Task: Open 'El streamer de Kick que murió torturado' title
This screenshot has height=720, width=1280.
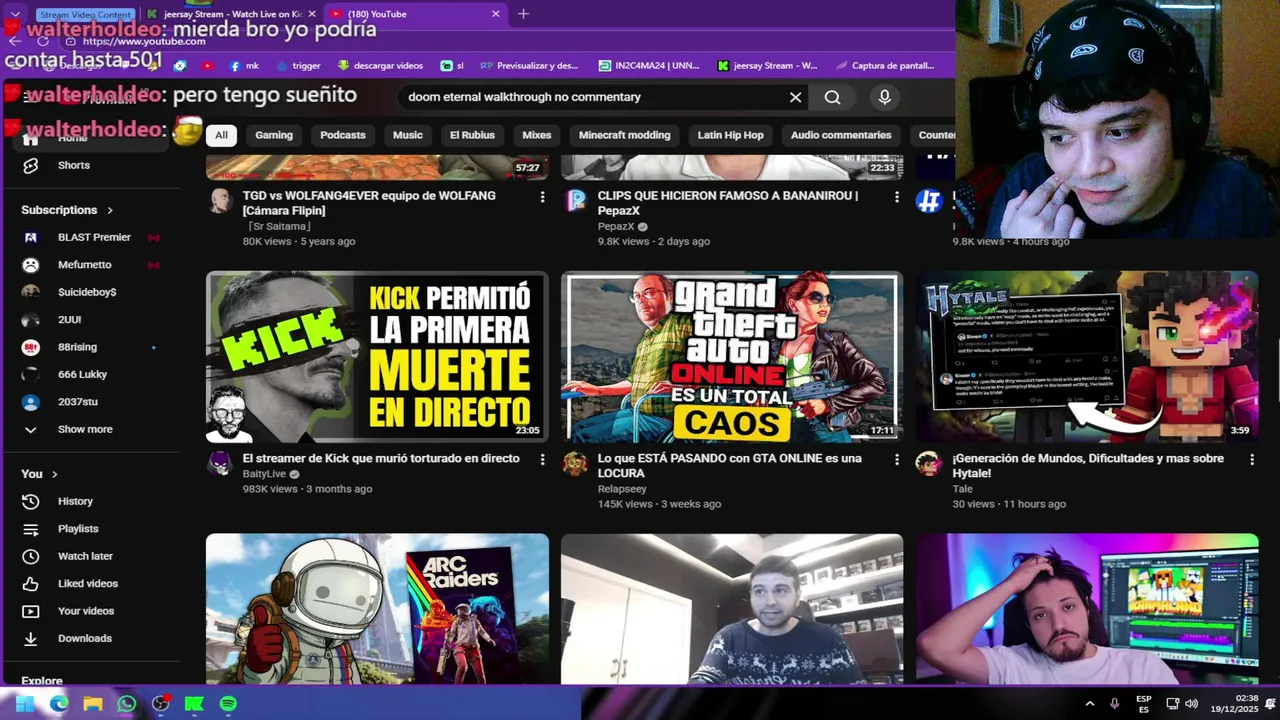Action: (x=381, y=458)
